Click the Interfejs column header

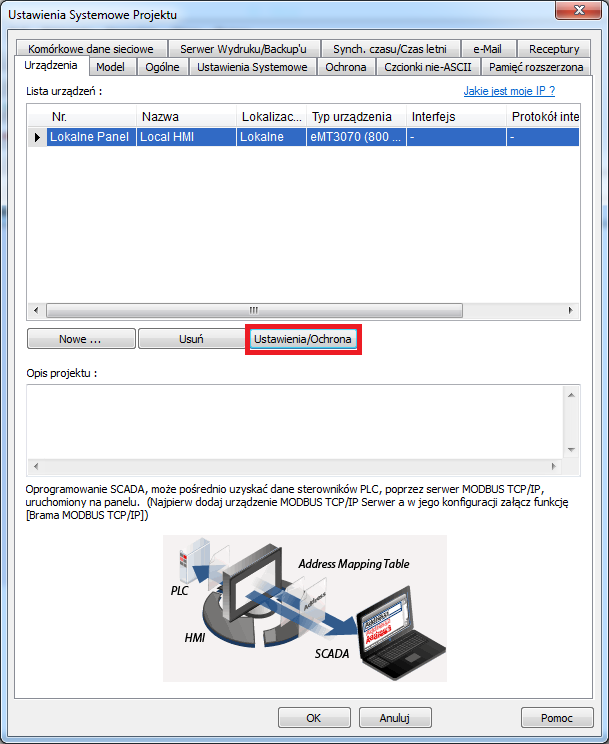456,117
